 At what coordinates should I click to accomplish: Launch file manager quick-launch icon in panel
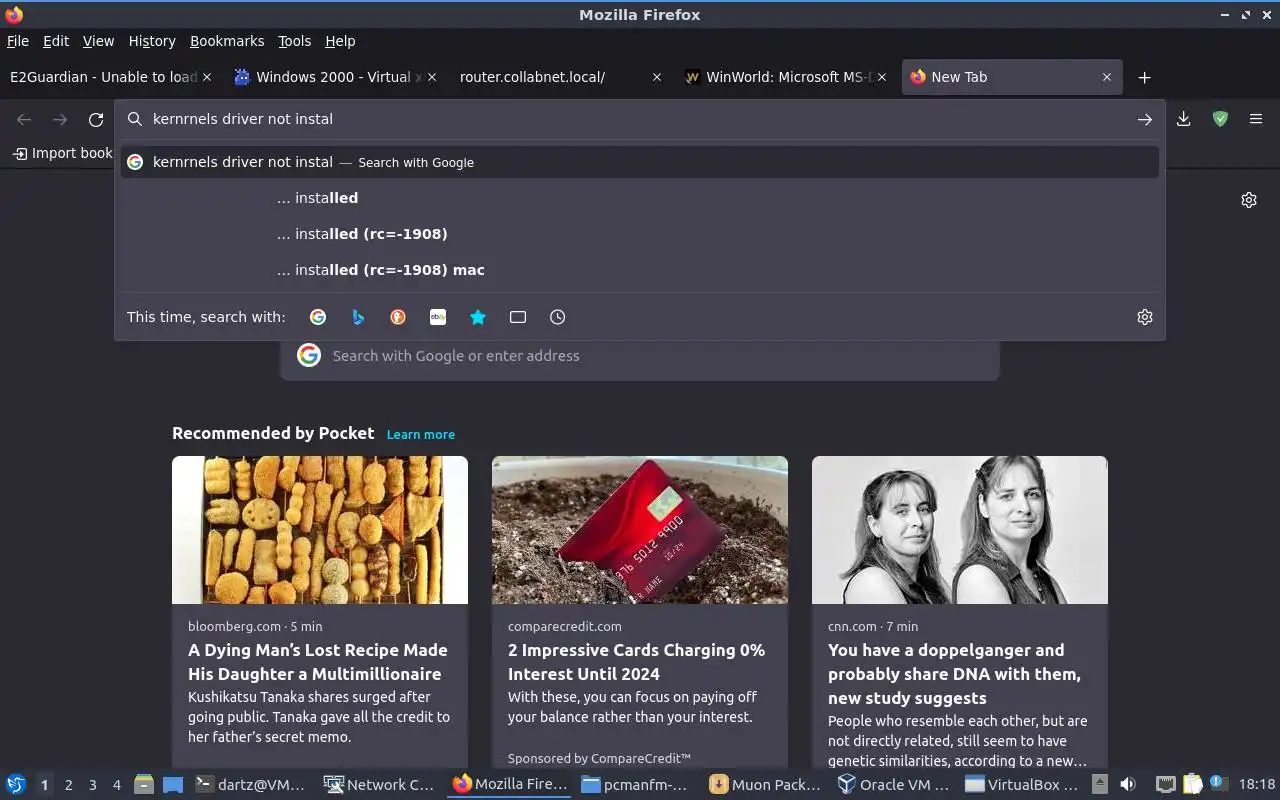tap(144, 785)
